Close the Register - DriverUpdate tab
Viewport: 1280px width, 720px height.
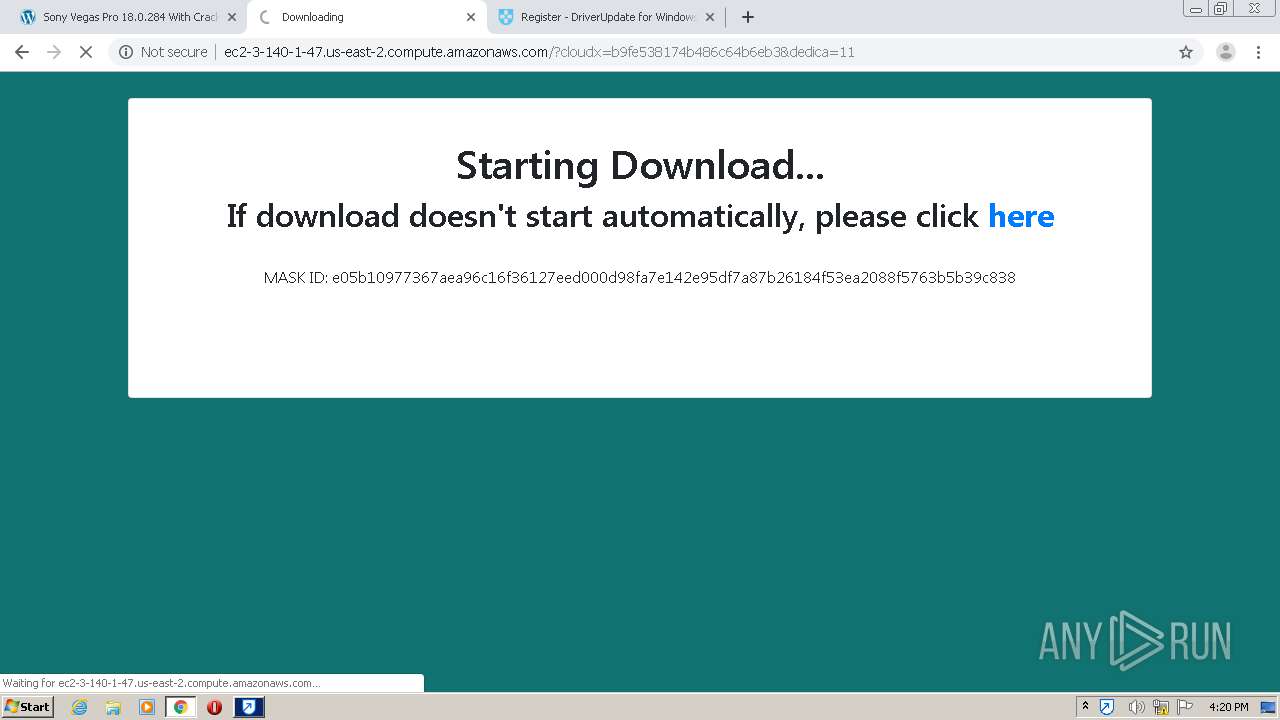pyautogui.click(x=710, y=17)
